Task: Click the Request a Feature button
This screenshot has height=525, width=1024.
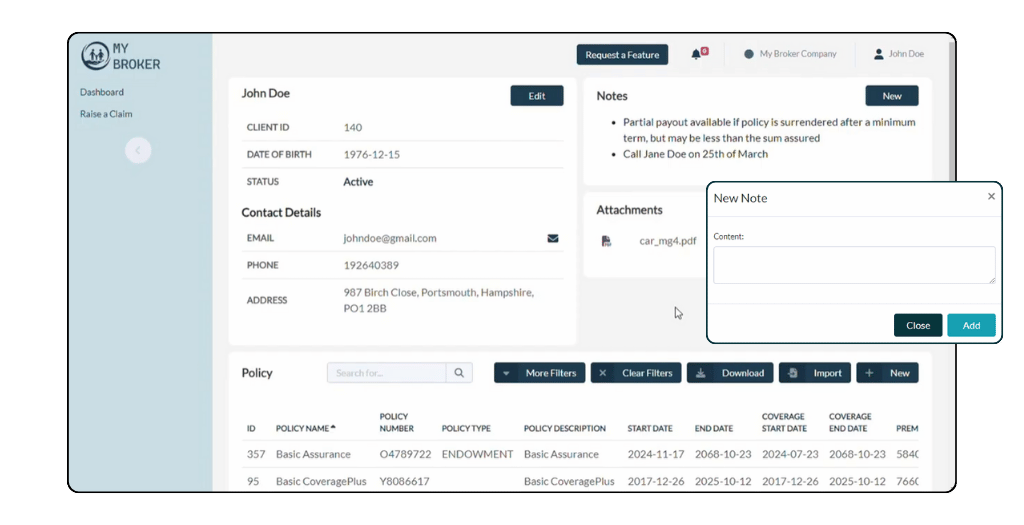Action: point(622,55)
